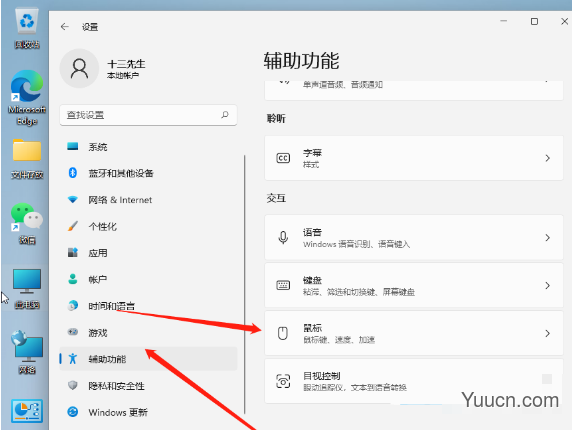This screenshot has height=430, width=572.
Task: Expand the chevron on 键盘 row
Action: coord(547,286)
